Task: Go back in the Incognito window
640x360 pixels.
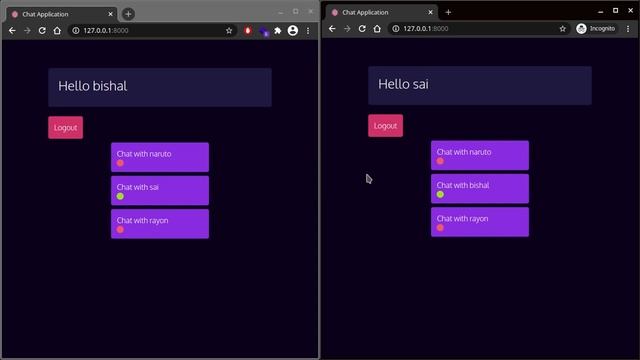Action: tap(332, 29)
